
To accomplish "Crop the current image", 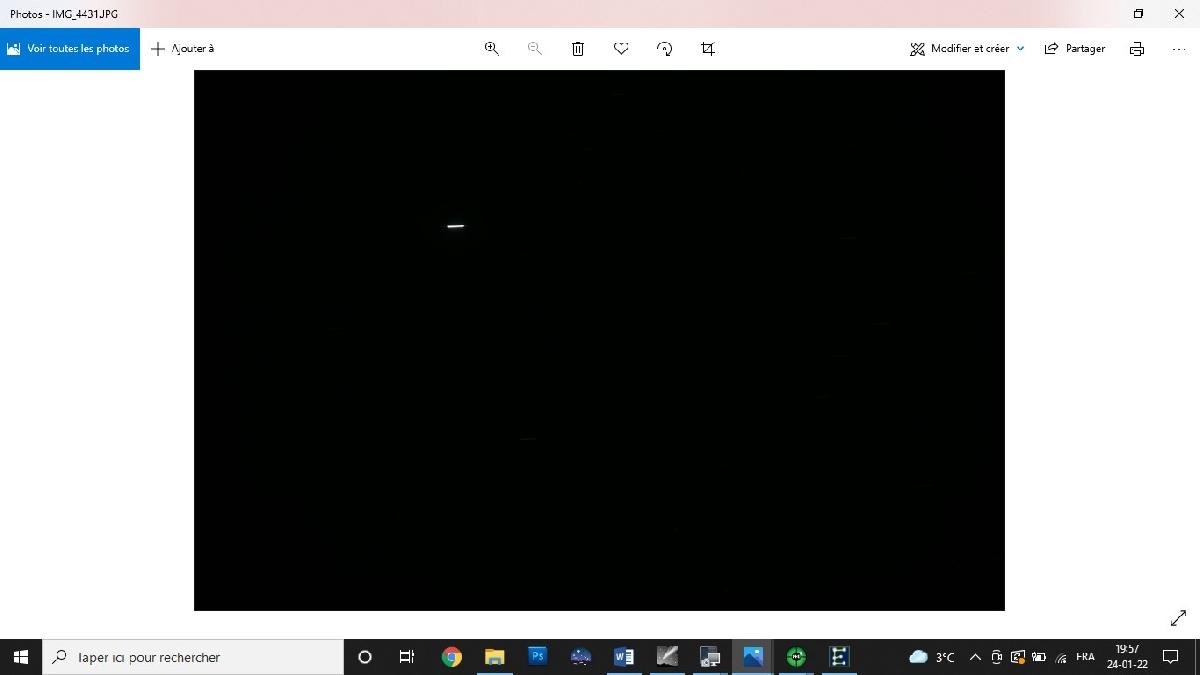I will pyautogui.click(x=707, y=48).
